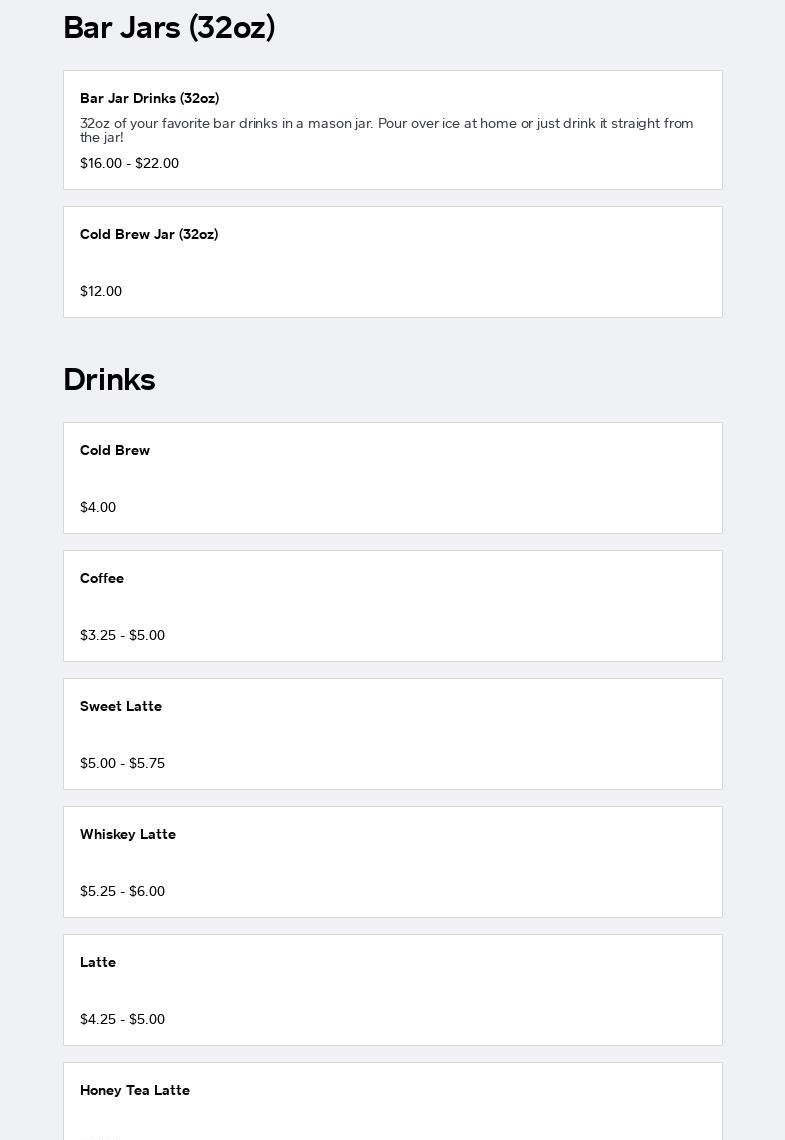Image resolution: width=785 pixels, height=1140 pixels.
Task: Click the $12.00 Cold Brew Jar price
Action: pyautogui.click(x=101, y=291)
